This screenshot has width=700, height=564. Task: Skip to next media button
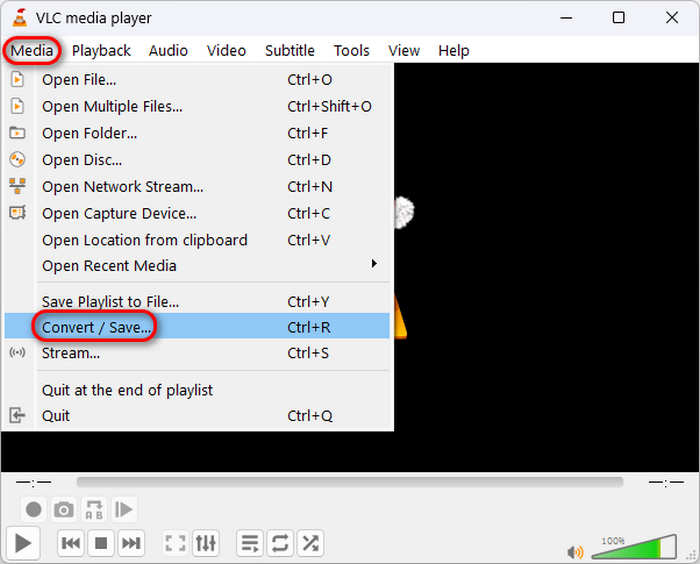132,543
